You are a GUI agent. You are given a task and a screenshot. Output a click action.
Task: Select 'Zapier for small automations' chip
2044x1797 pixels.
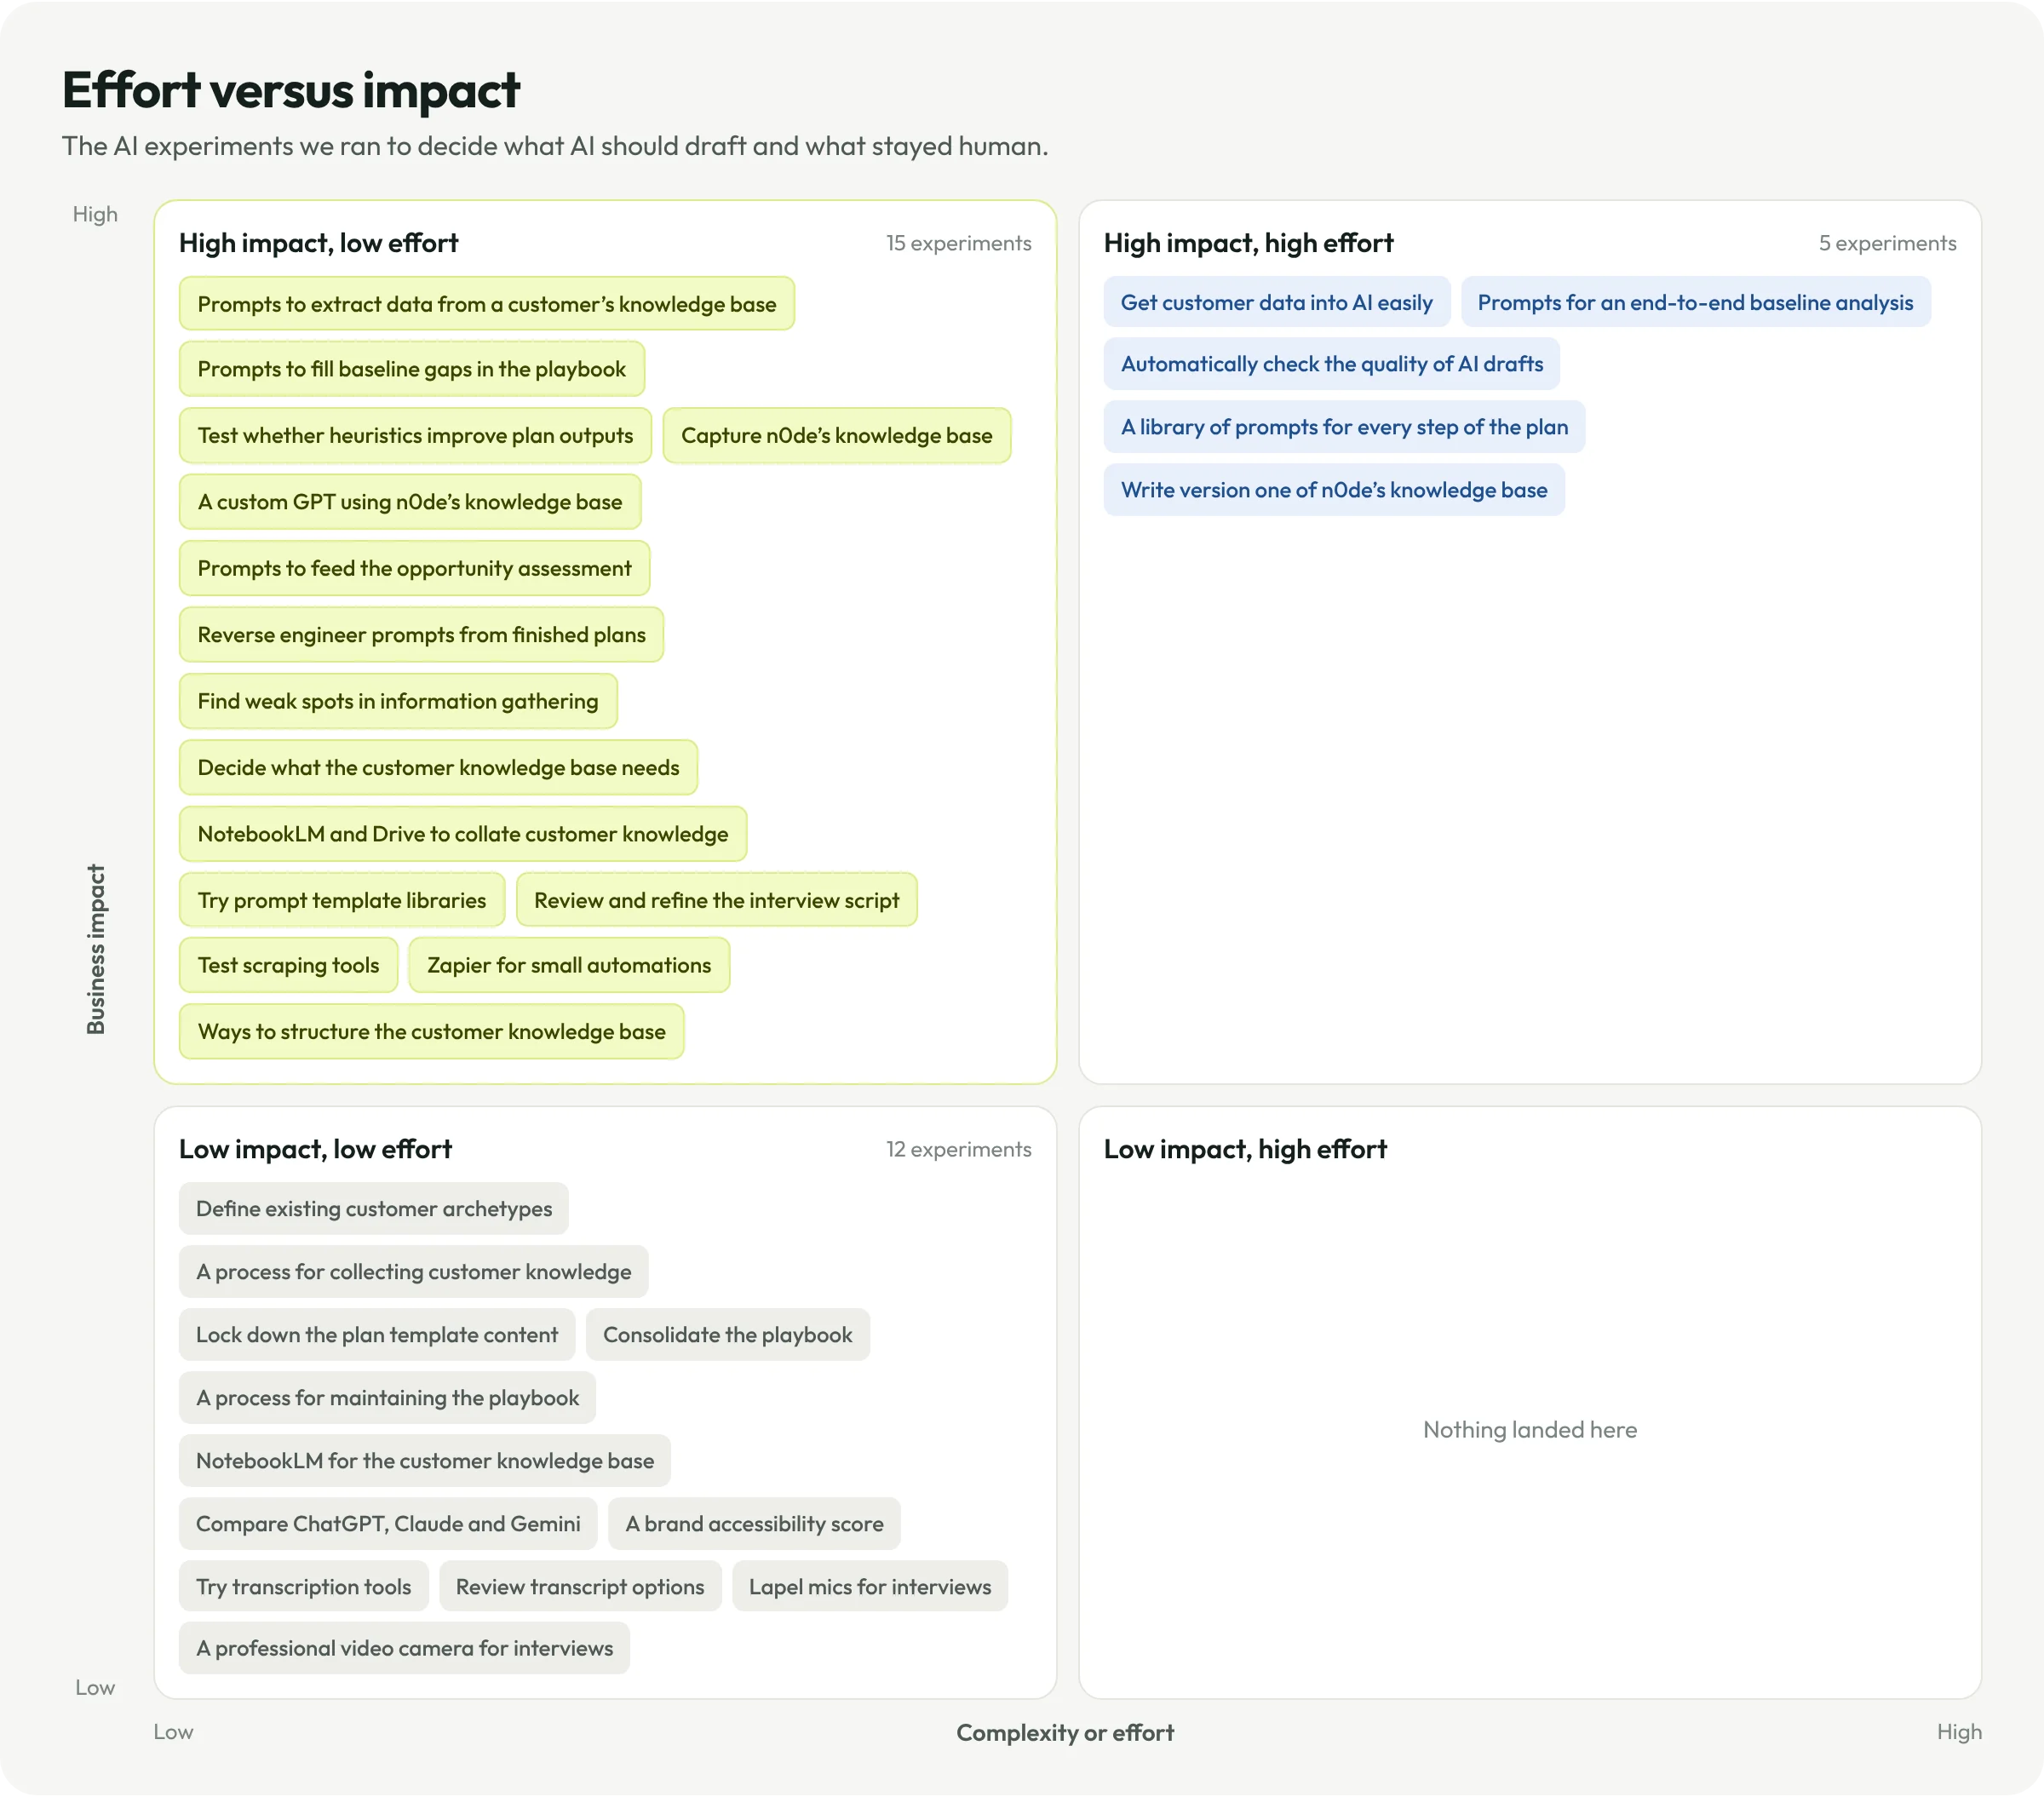coord(569,965)
